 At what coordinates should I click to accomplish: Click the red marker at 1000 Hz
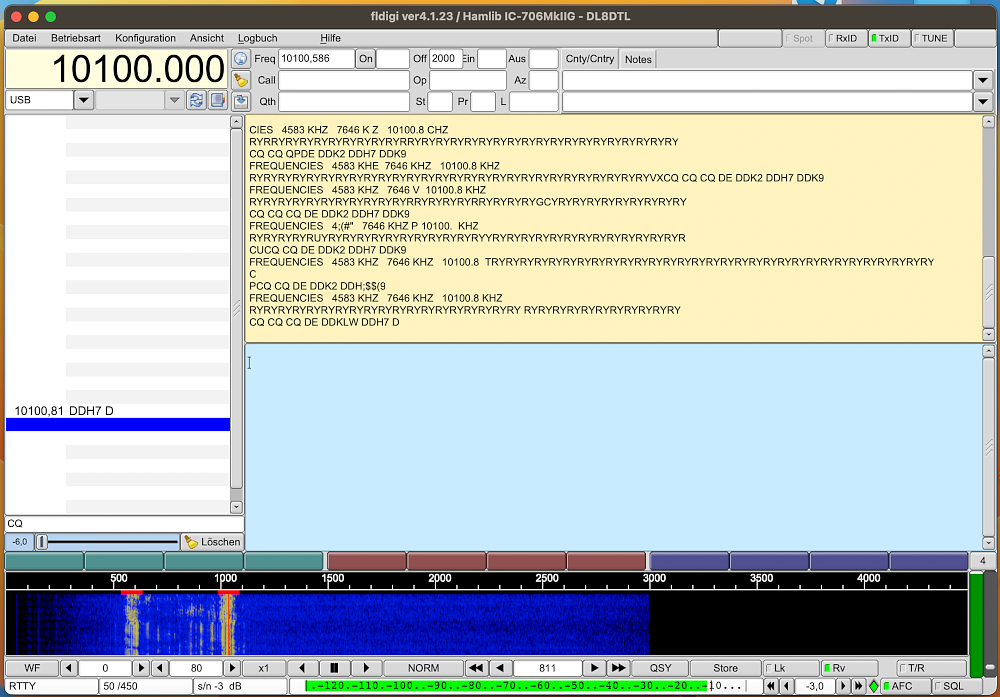tap(228, 592)
